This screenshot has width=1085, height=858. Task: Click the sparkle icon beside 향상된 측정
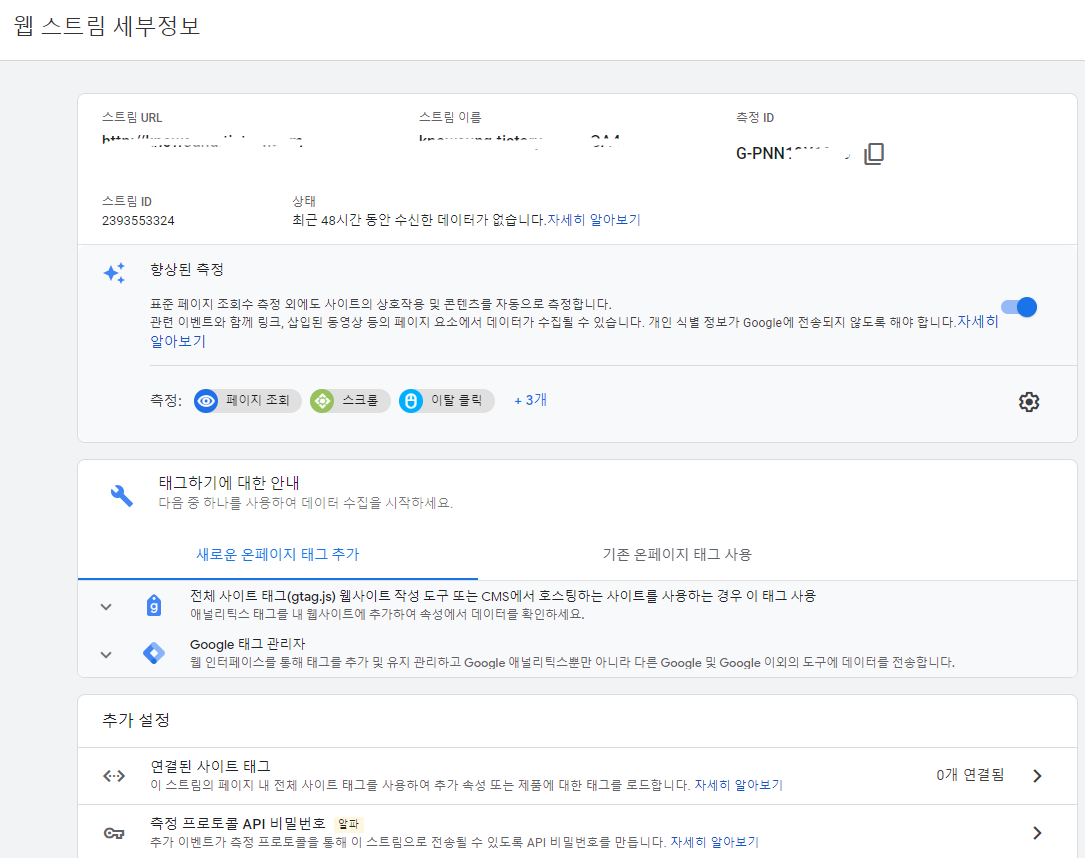[115, 273]
